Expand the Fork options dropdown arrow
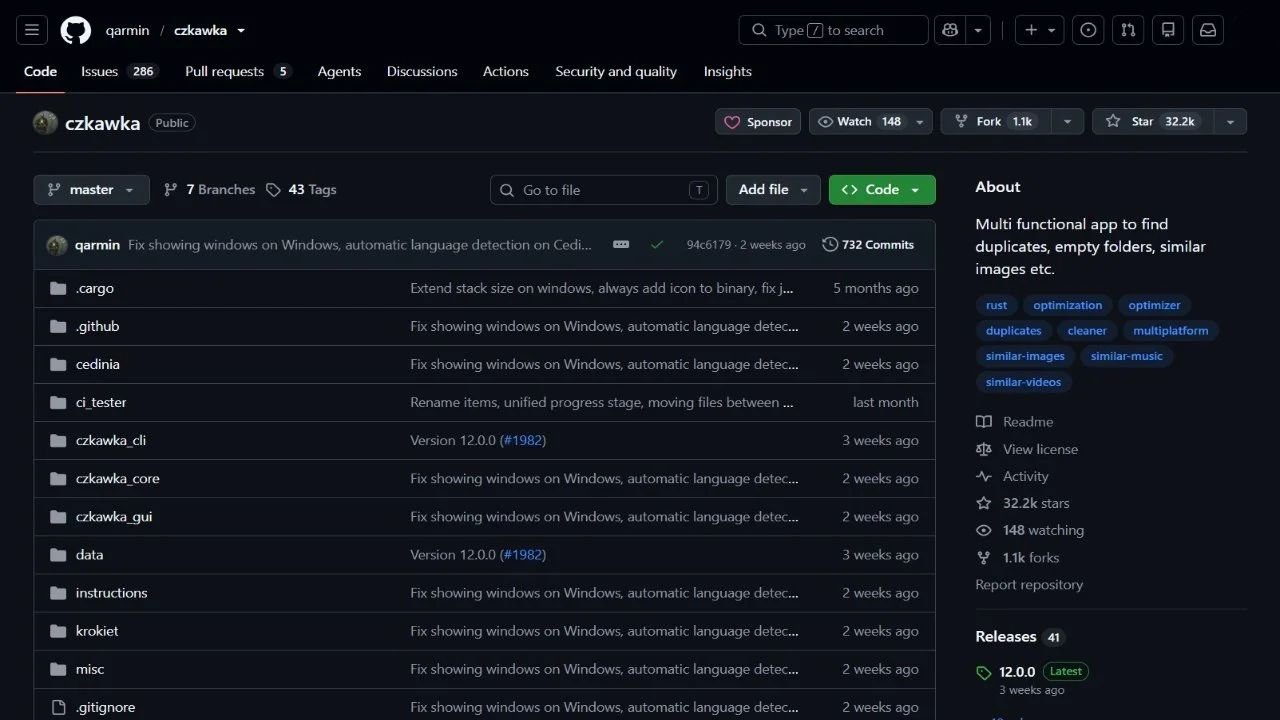This screenshot has height=720, width=1280. [x=1067, y=122]
